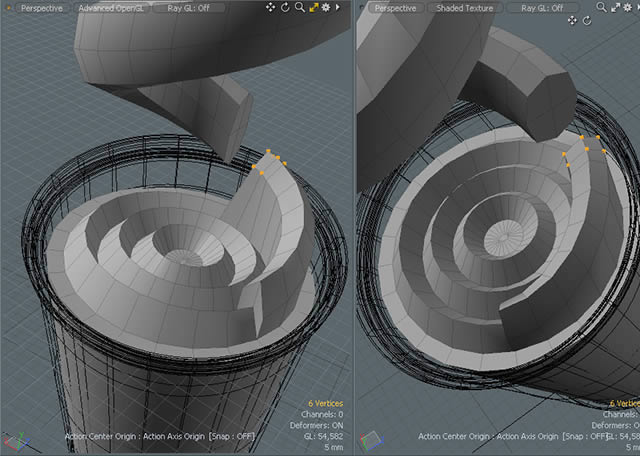Click the pan view icon in left viewport

270,7
